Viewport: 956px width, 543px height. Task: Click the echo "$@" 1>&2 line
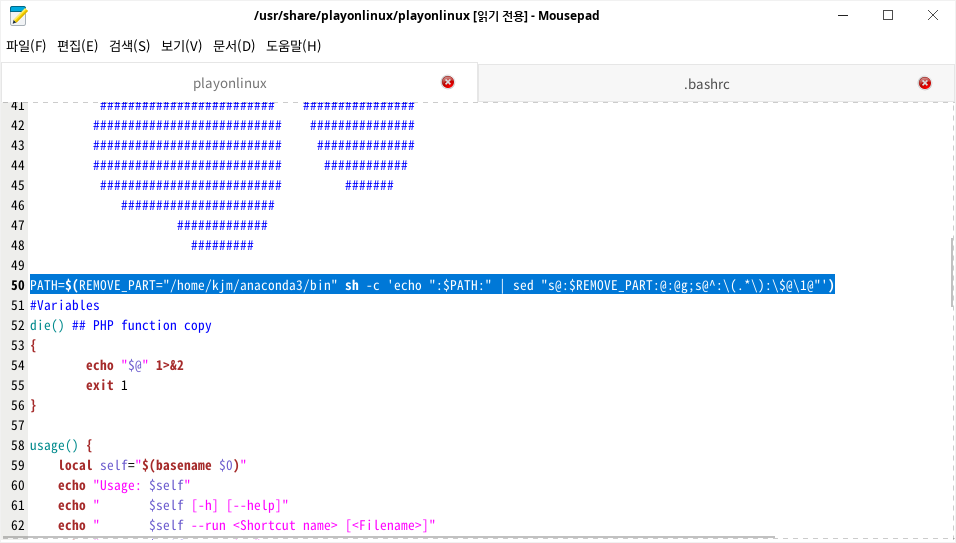[x=135, y=366]
